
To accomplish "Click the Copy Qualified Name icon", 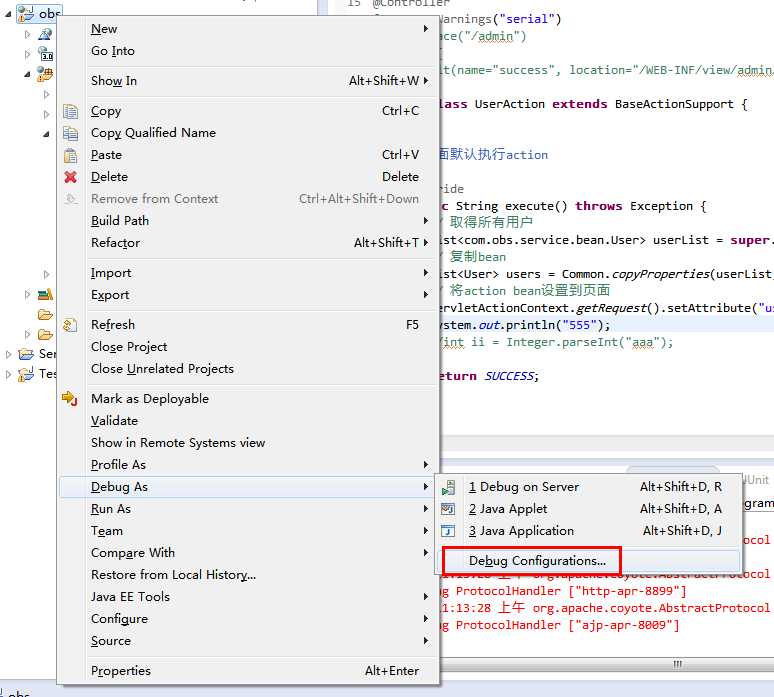I will (71, 133).
